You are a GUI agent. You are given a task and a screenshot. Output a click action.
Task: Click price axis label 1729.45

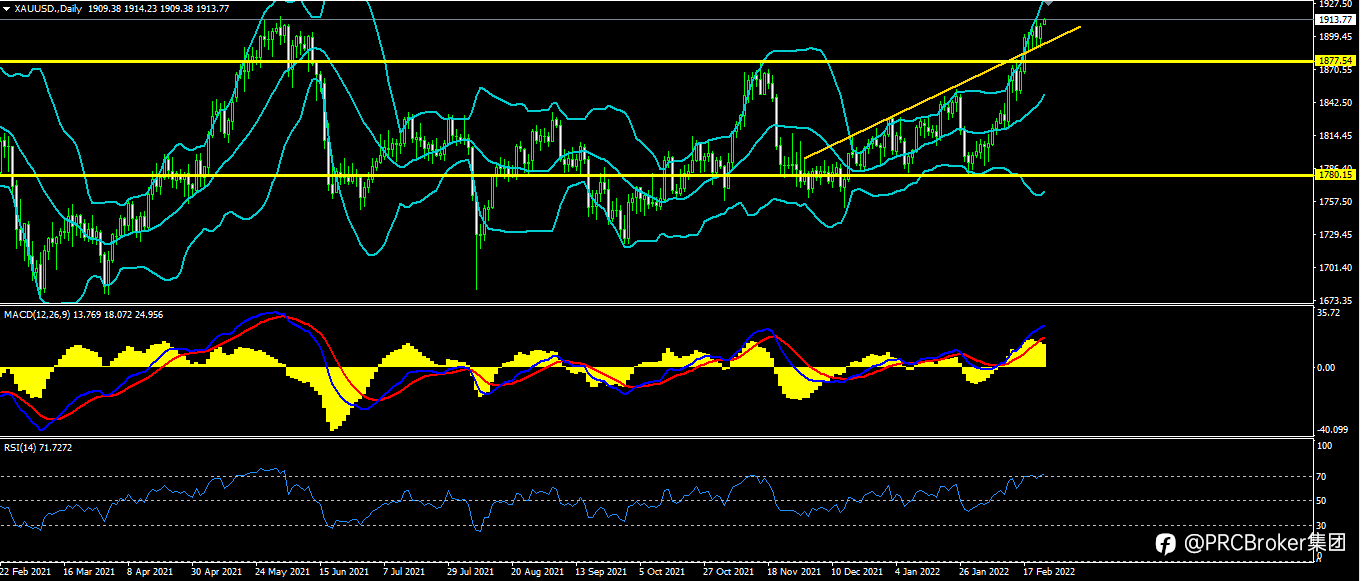pos(1335,235)
